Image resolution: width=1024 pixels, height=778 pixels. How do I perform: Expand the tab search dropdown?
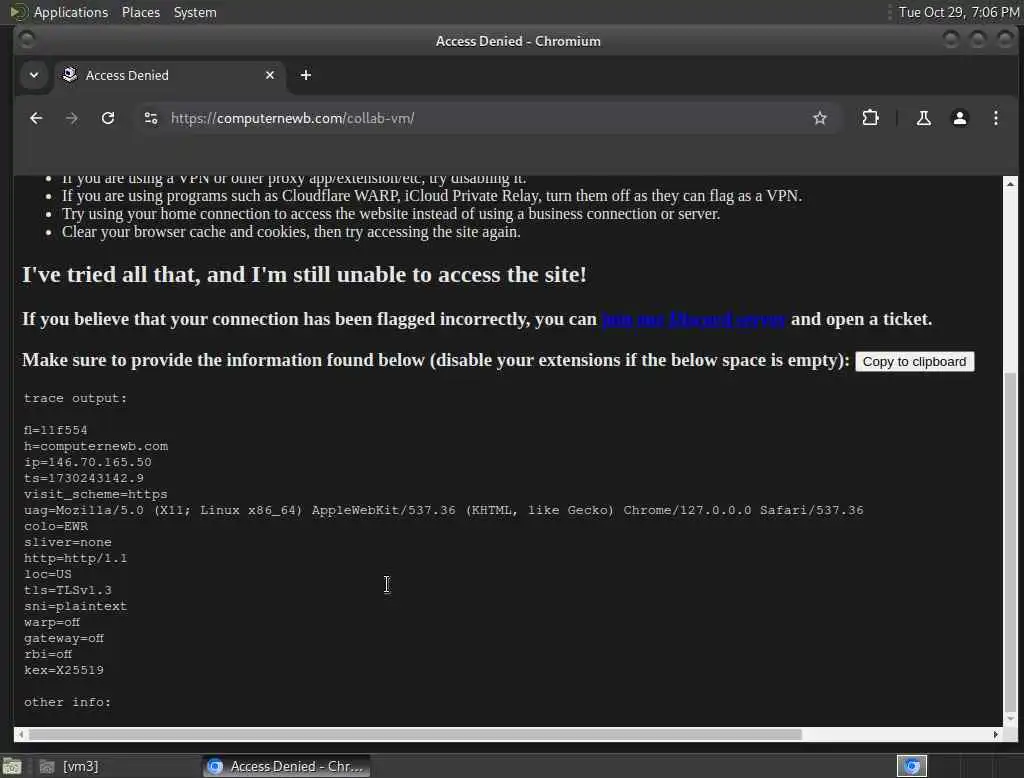pyautogui.click(x=34, y=75)
